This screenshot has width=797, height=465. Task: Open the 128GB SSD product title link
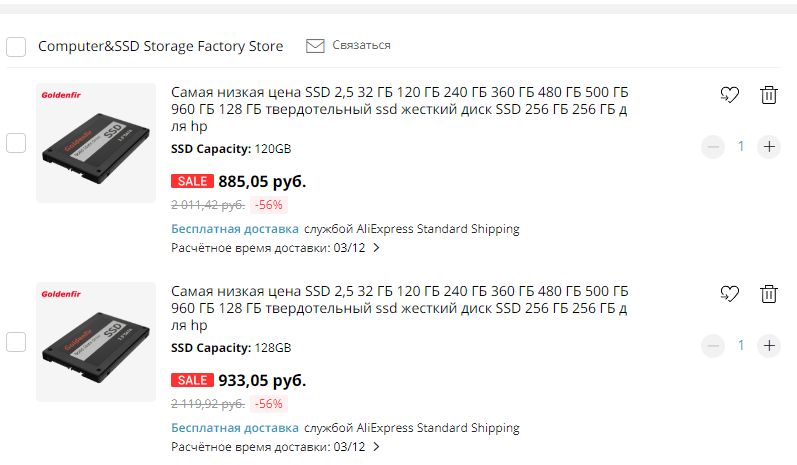[400, 307]
